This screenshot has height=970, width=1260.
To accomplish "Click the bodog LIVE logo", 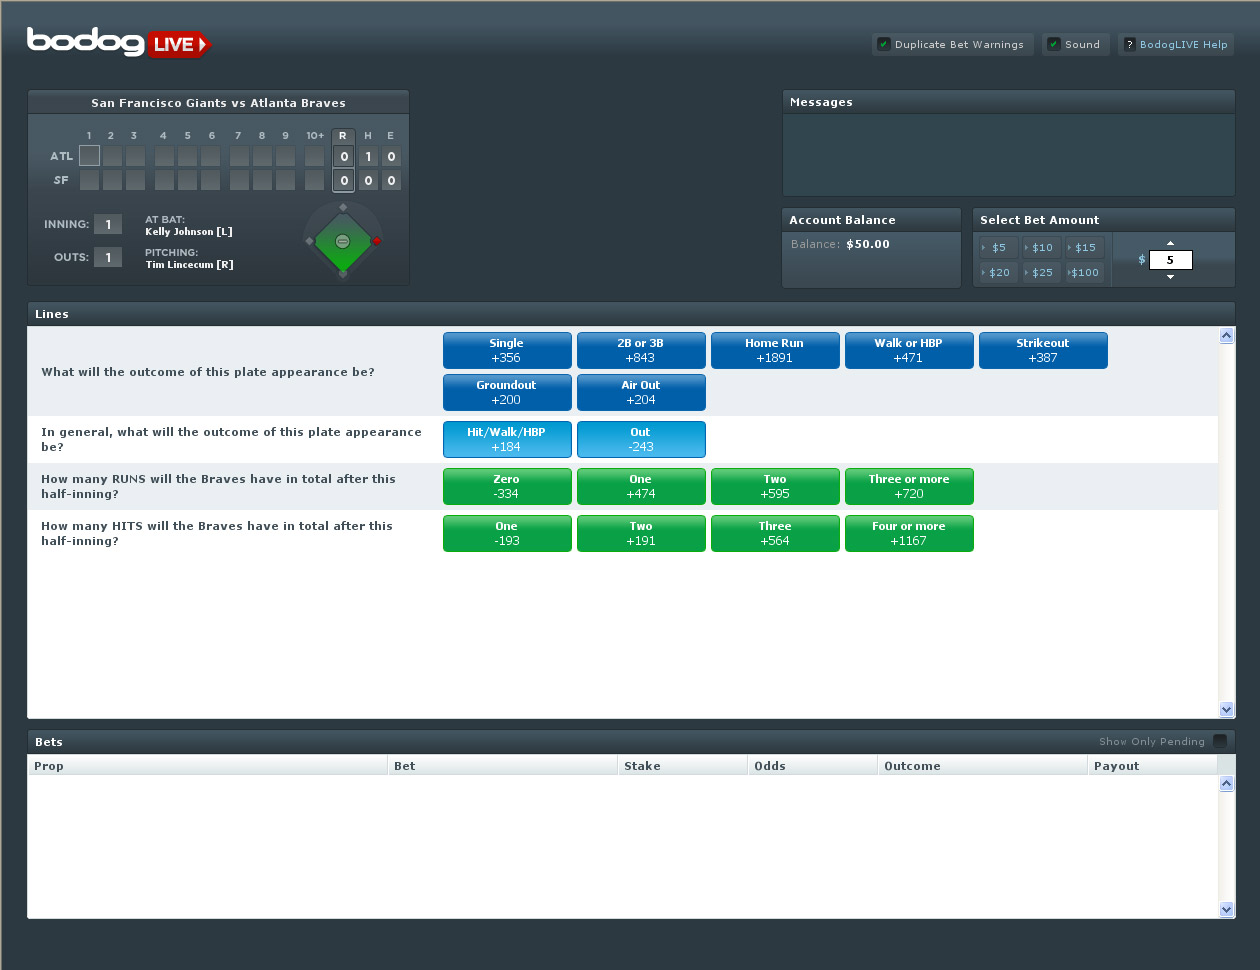I will click(119, 42).
